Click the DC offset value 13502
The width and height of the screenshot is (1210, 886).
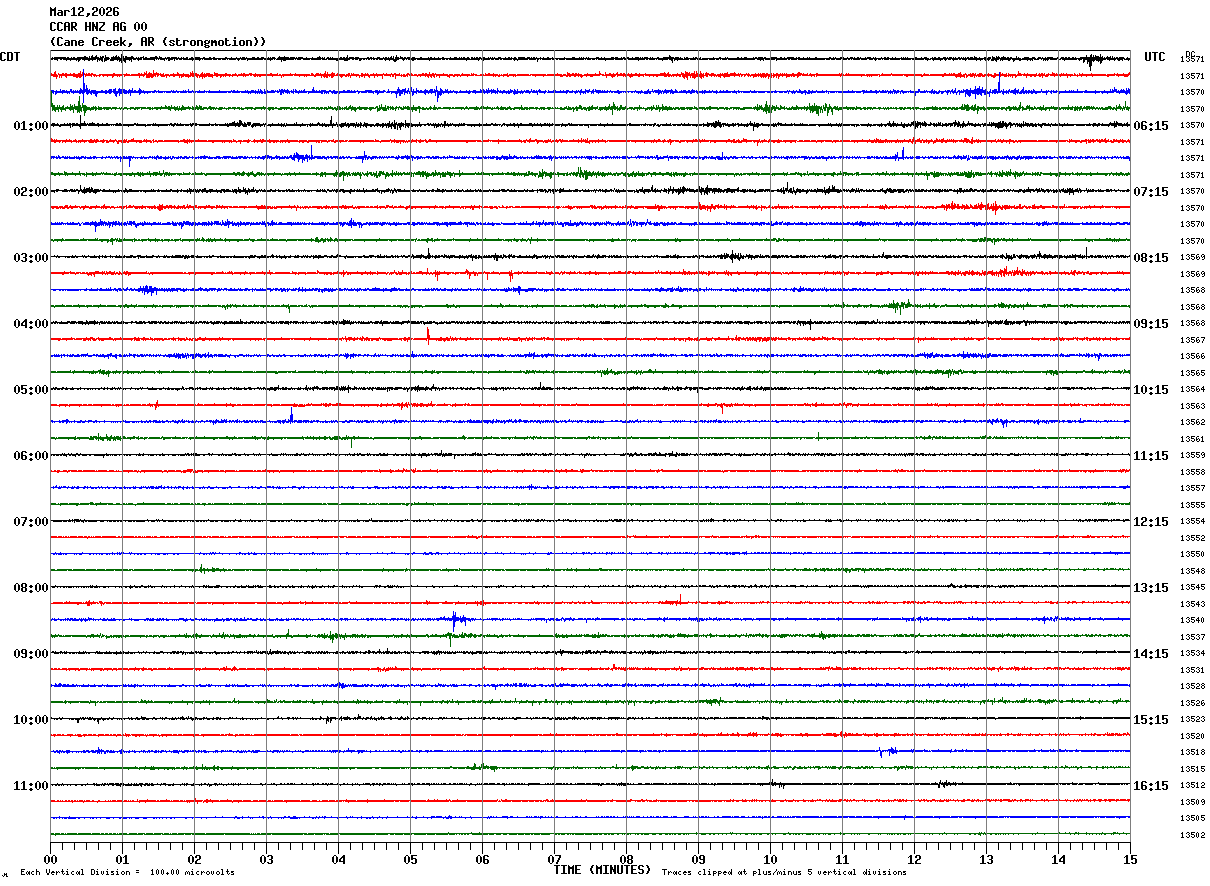point(1192,835)
